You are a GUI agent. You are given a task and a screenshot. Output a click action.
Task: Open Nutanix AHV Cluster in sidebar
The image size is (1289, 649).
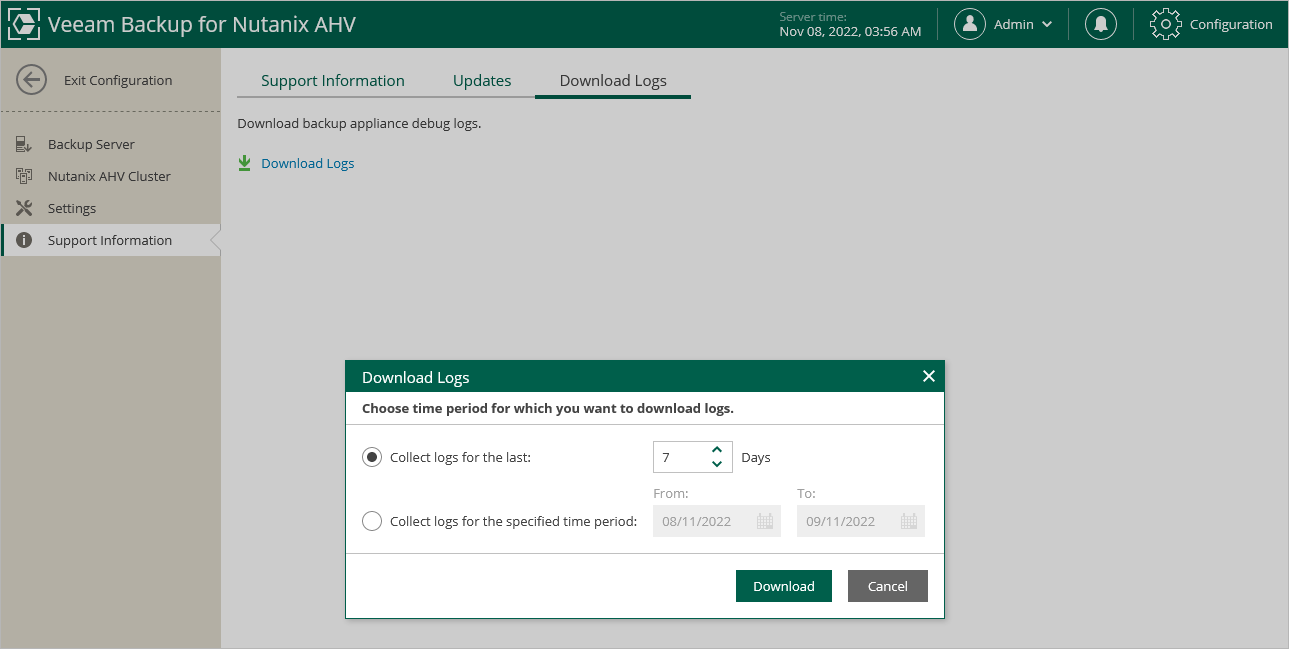[111, 176]
